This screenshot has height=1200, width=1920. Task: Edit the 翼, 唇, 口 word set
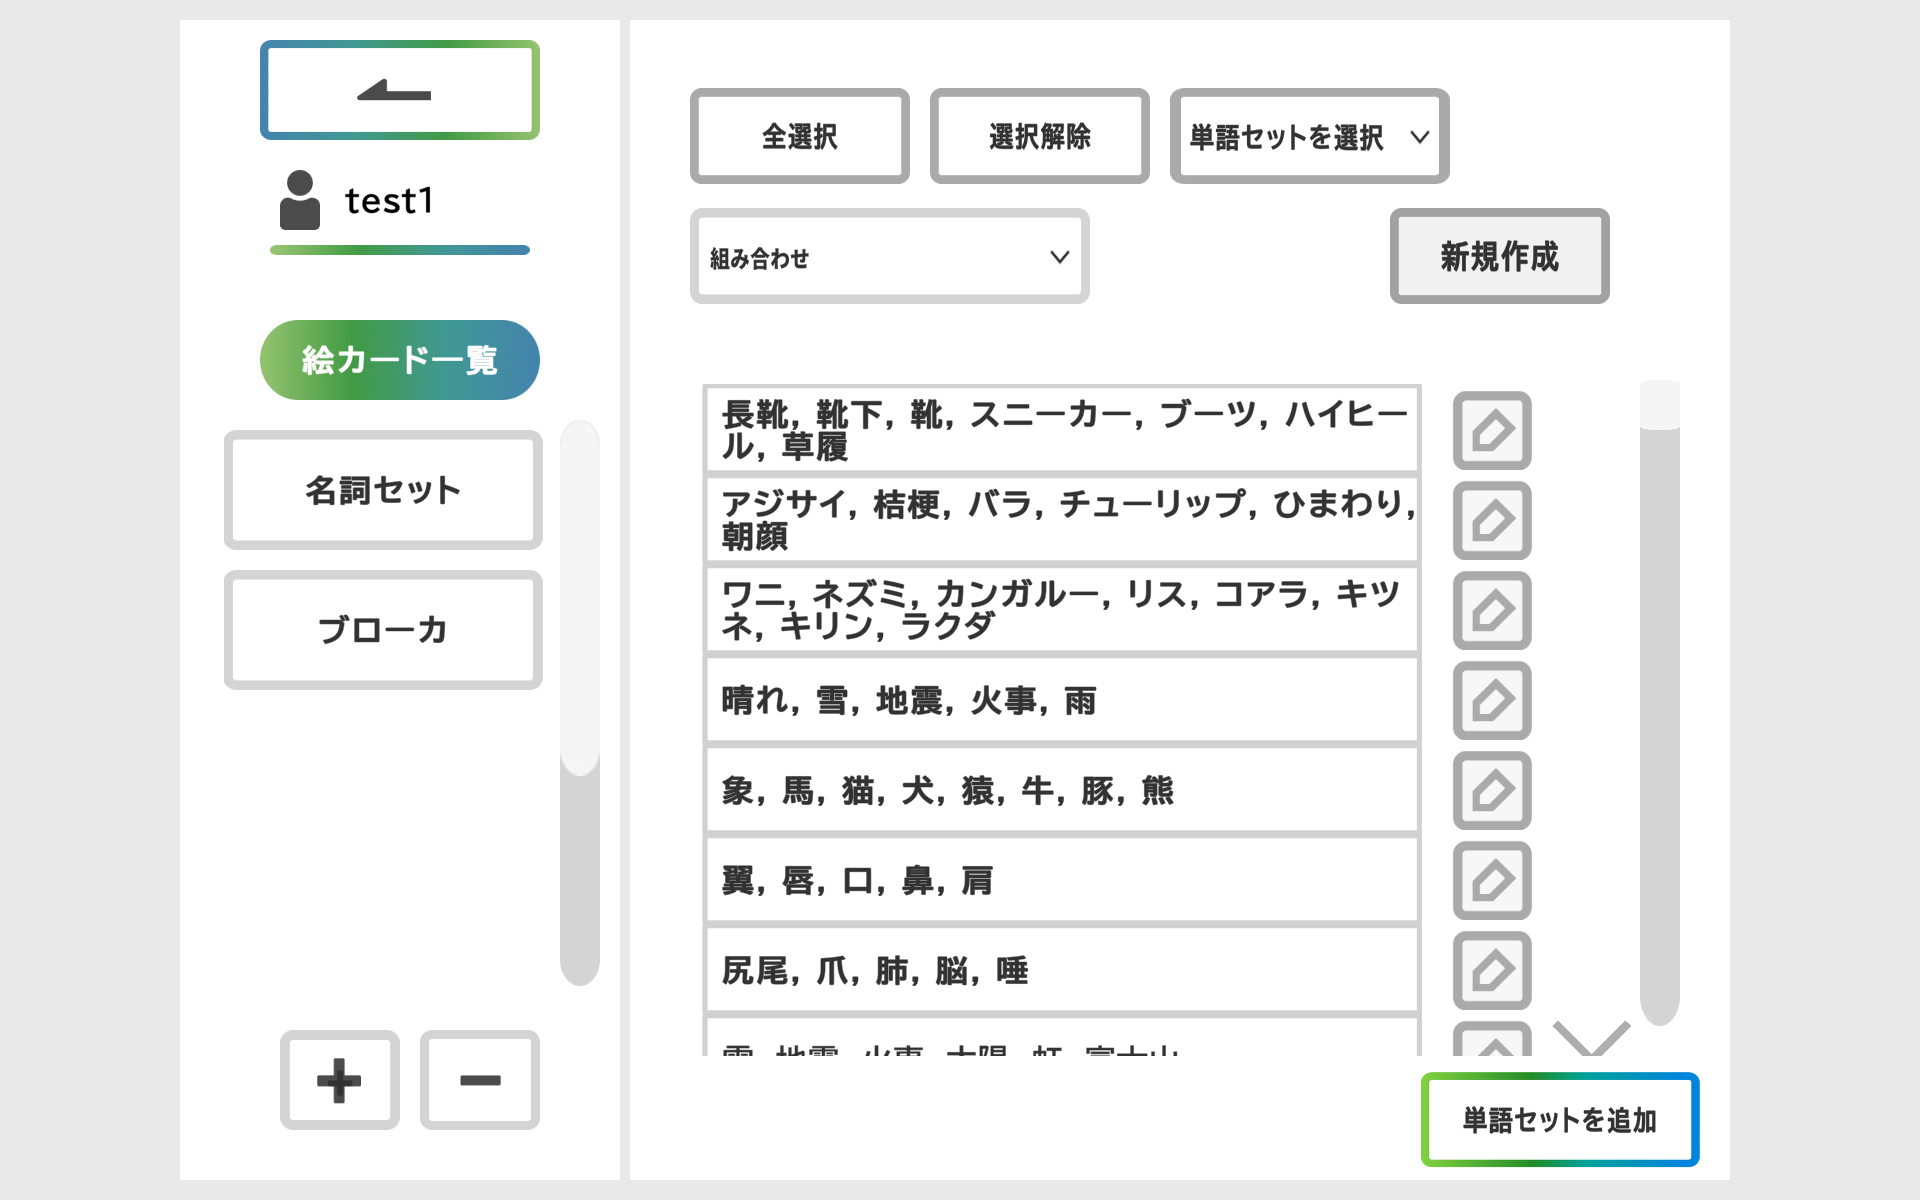click(1491, 881)
